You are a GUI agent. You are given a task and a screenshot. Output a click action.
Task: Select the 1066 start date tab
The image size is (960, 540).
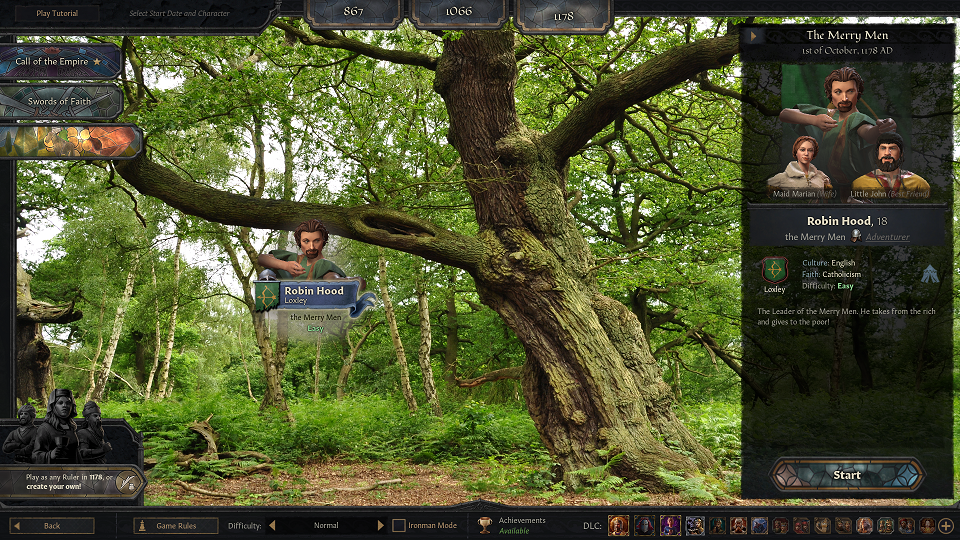[459, 14]
